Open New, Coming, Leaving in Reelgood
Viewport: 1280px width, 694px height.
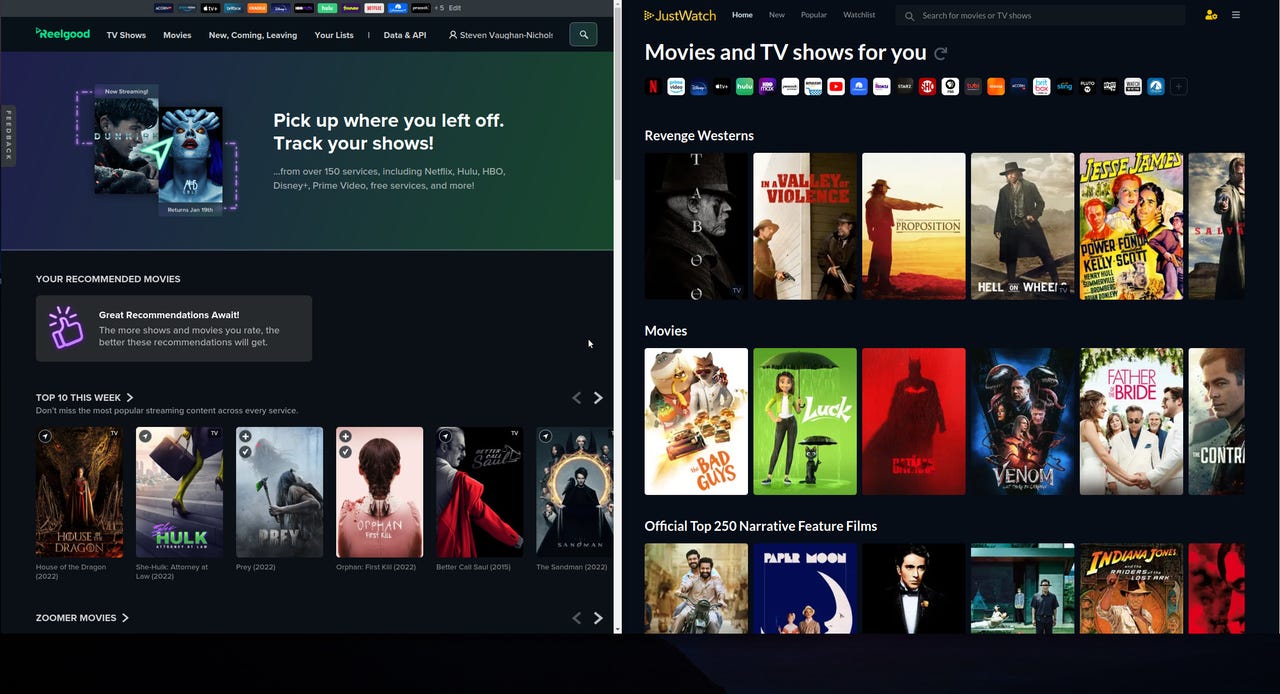[253, 35]
